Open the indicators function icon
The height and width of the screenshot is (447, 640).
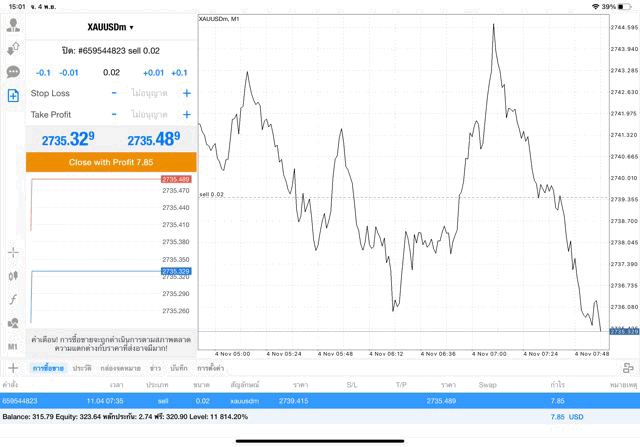coord(13,299)
